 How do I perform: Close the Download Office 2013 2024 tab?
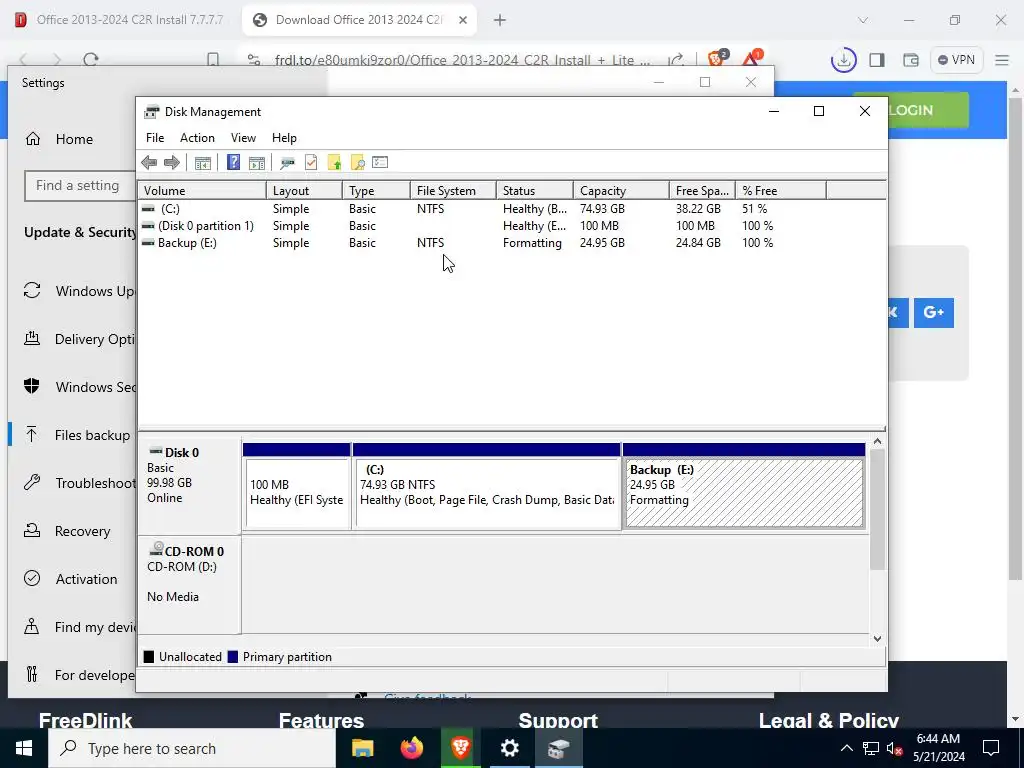[x=463, y=20]
